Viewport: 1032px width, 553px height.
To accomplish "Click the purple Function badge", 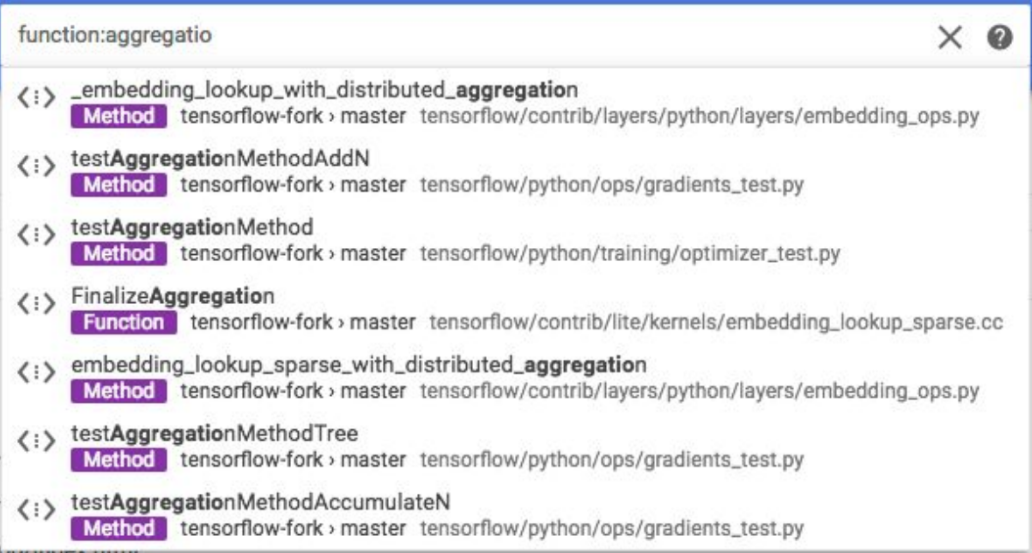I will [124, 323].
